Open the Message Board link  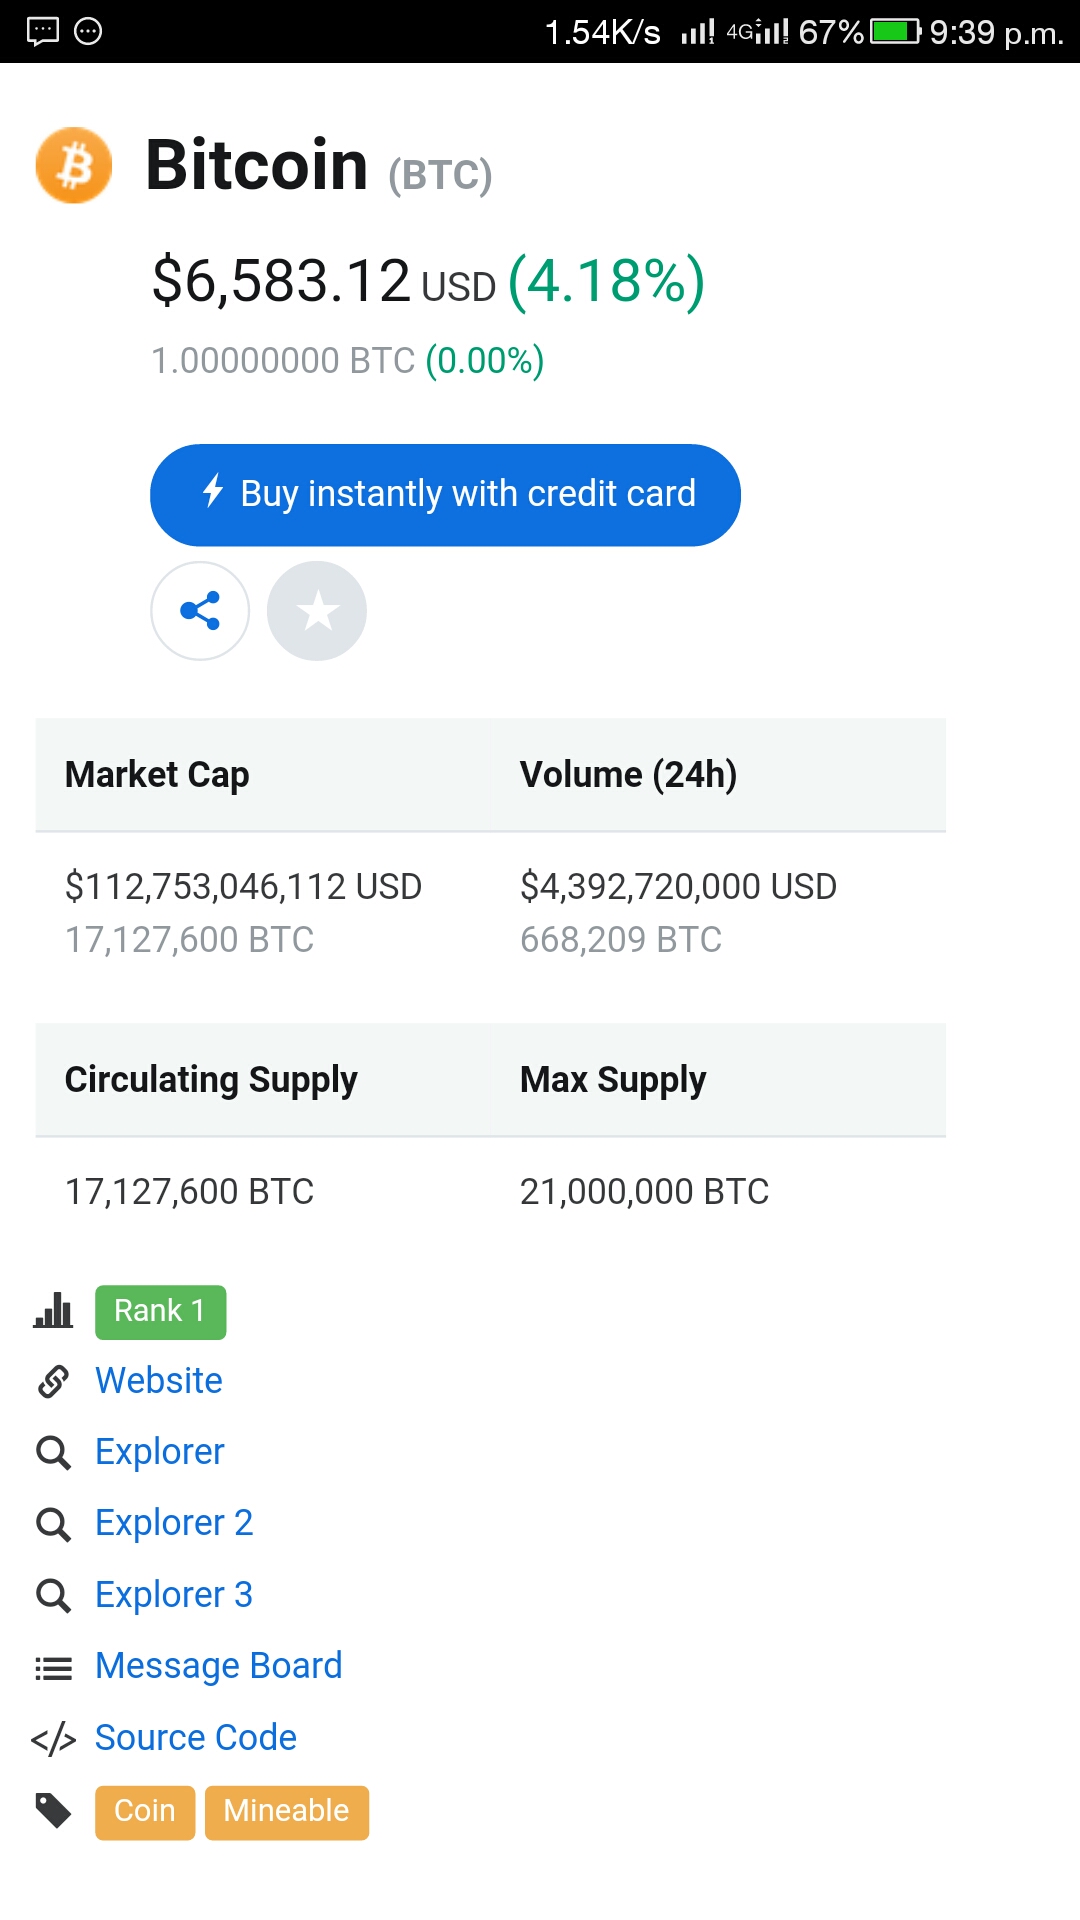point(219,1666)
